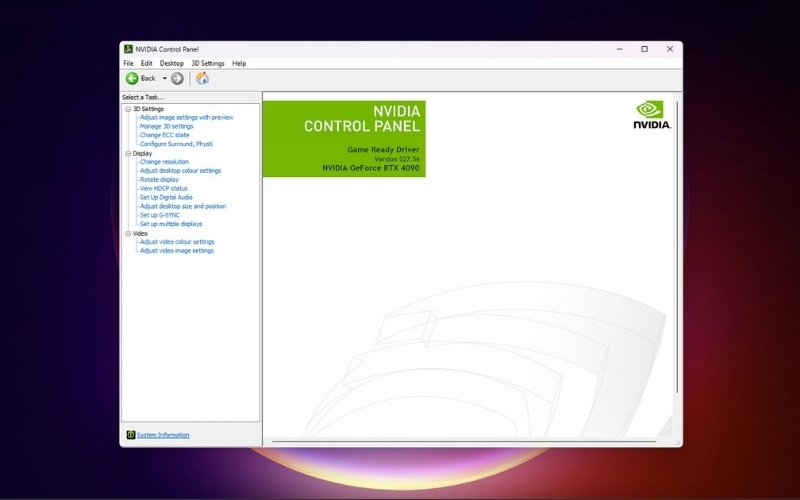Collapse the Video tree node
This screenshot has width=800, height=500.
[128, 233]
